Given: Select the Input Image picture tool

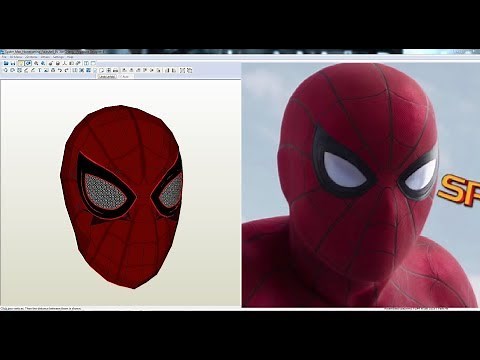Looking at the screenshot, I should (x=46, y=70).
